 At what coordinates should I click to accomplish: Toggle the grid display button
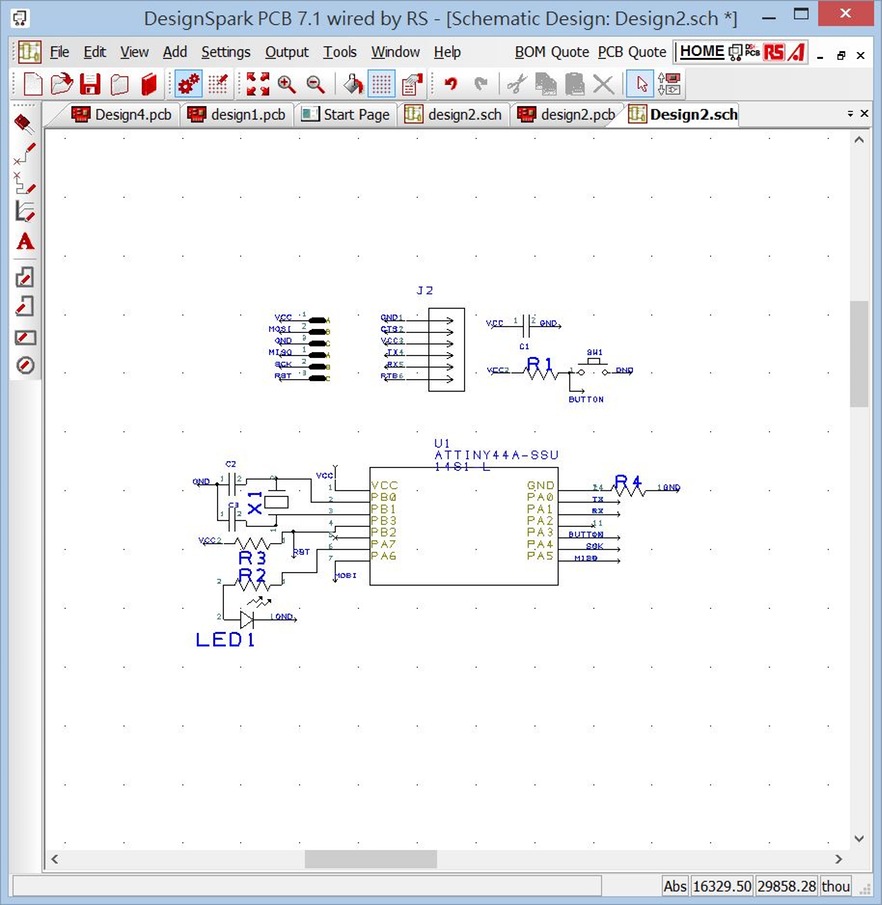(382, 84)
